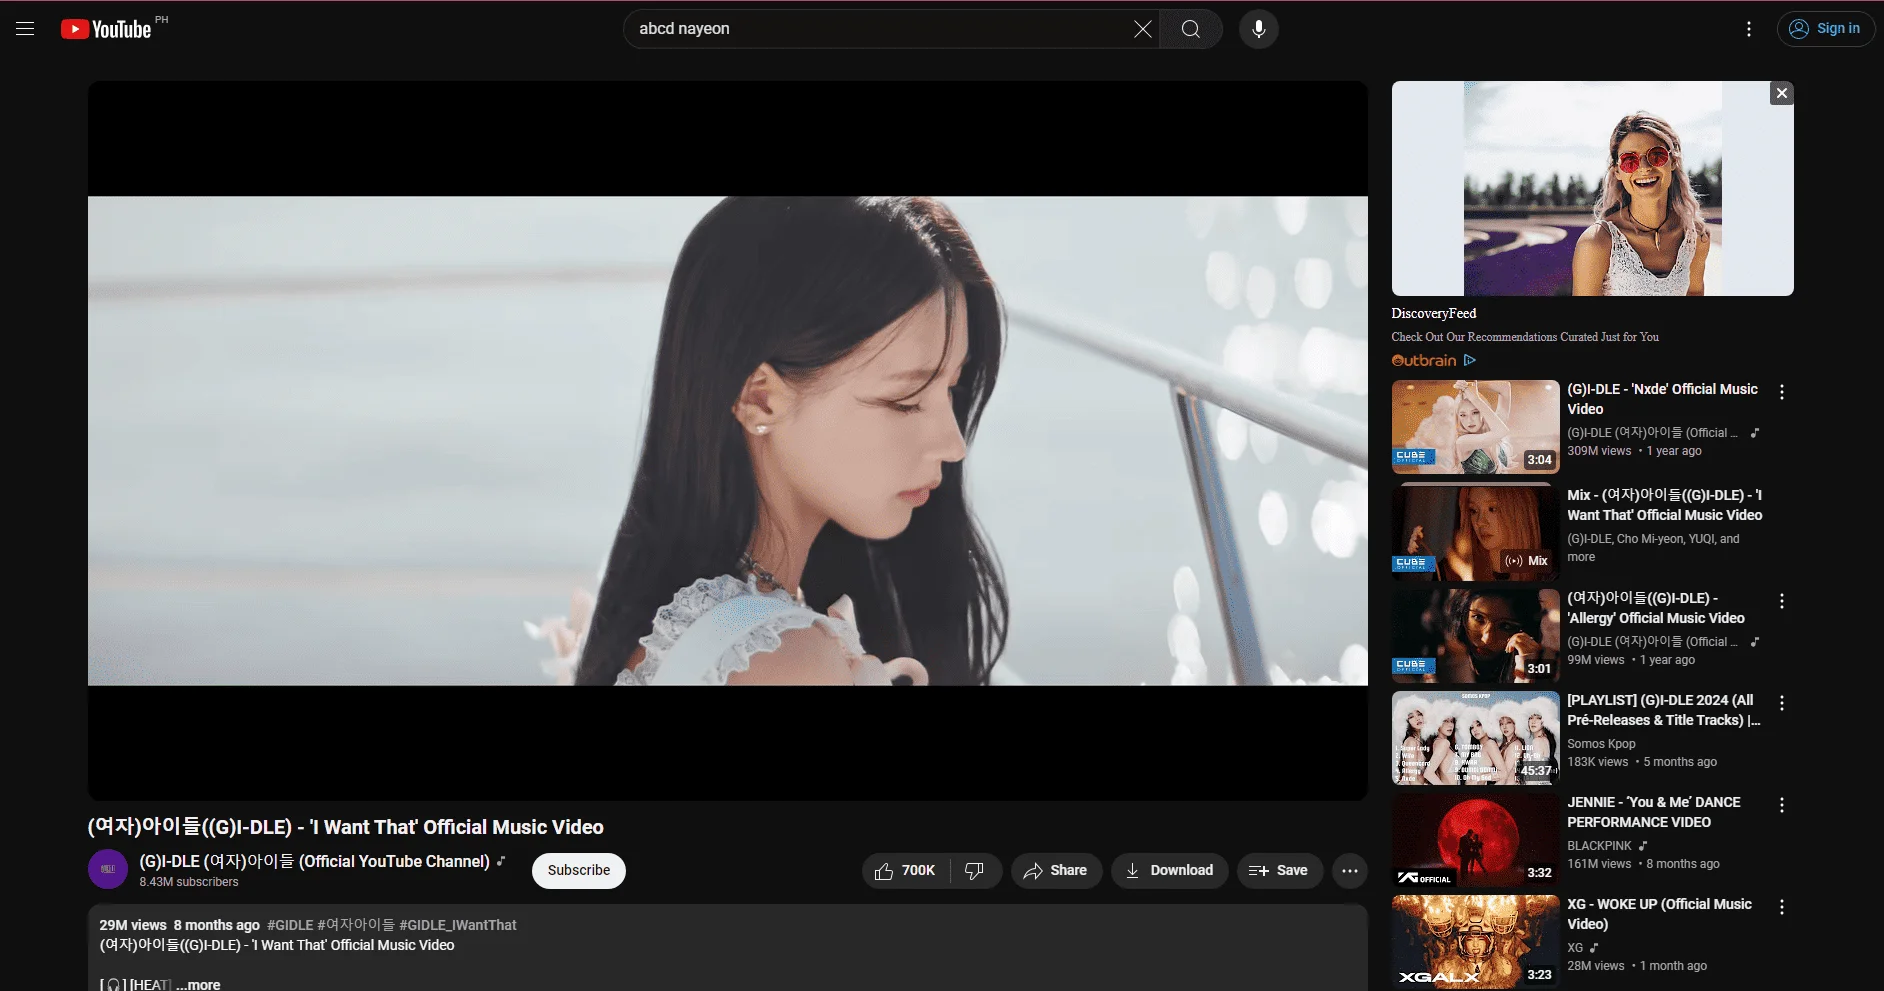
Task: Open the Outbrain logo link
Action: 1424,360
